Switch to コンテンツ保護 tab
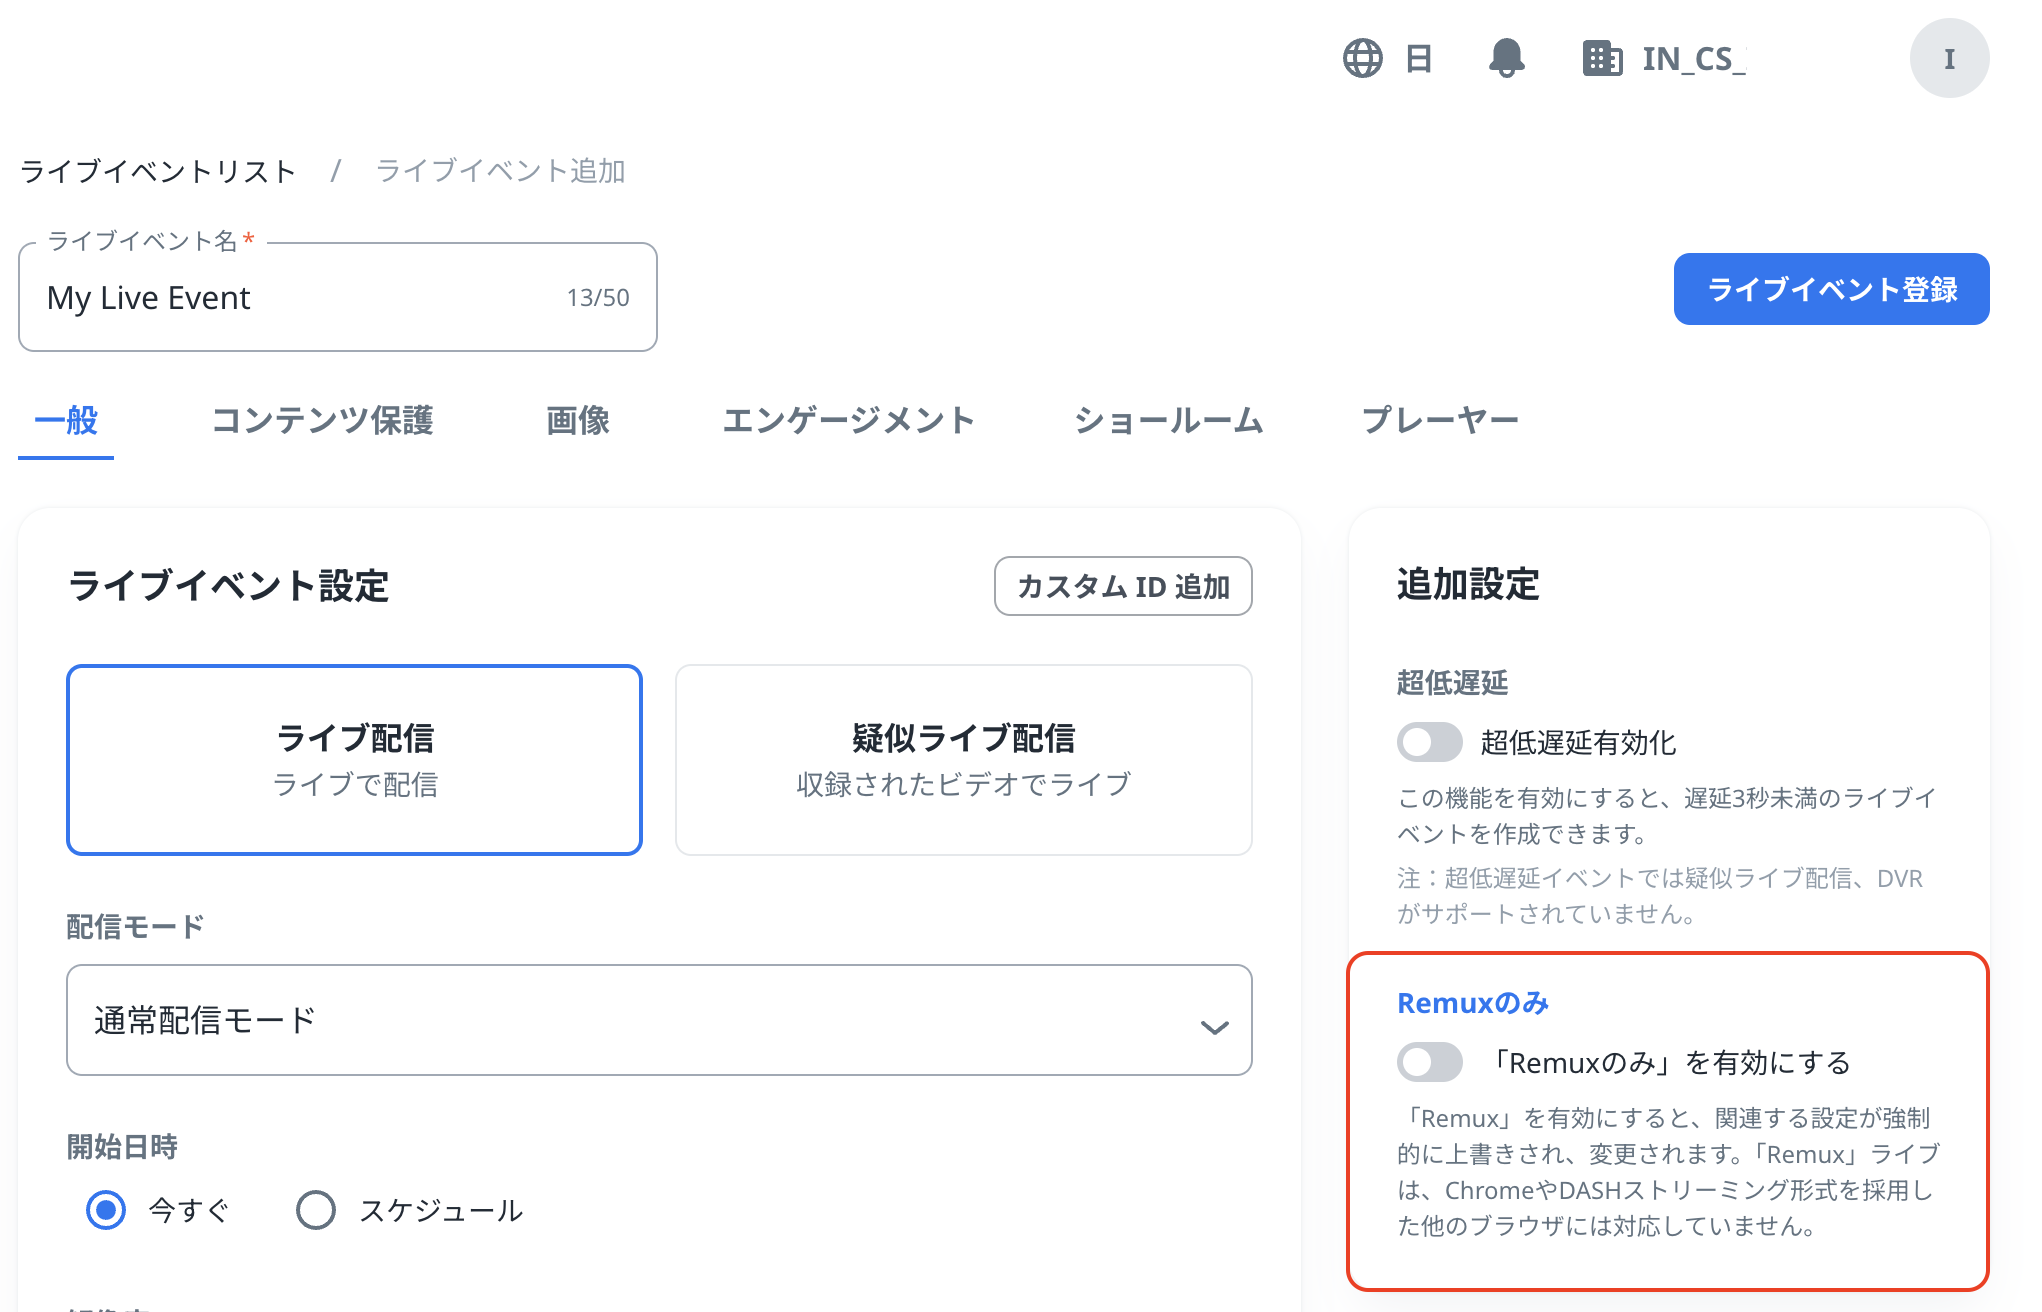 pos(322,420)
